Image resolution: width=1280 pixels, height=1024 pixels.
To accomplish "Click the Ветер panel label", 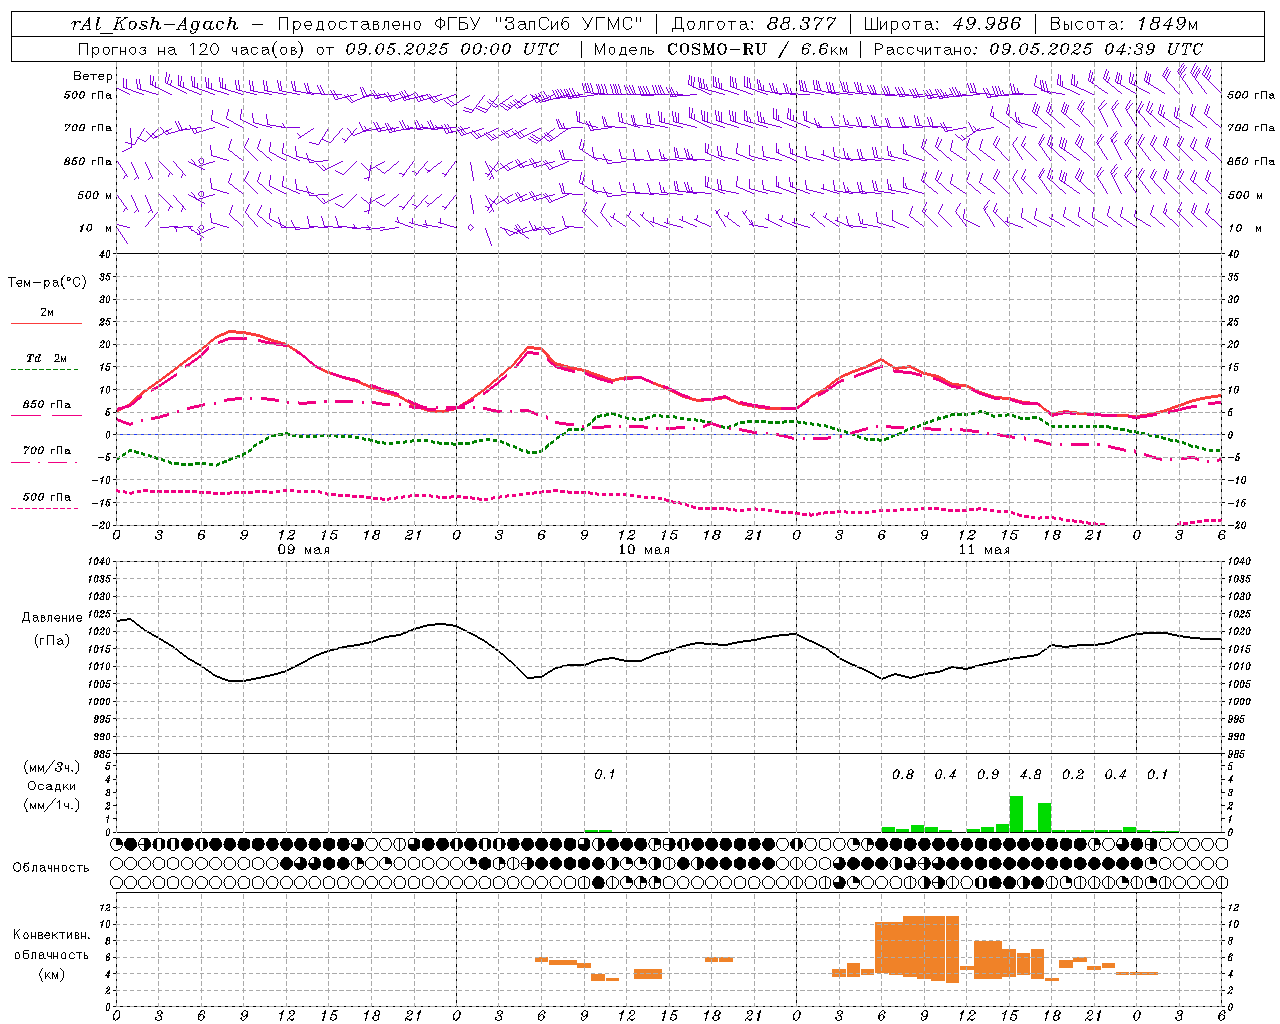I will coord(93,76).
